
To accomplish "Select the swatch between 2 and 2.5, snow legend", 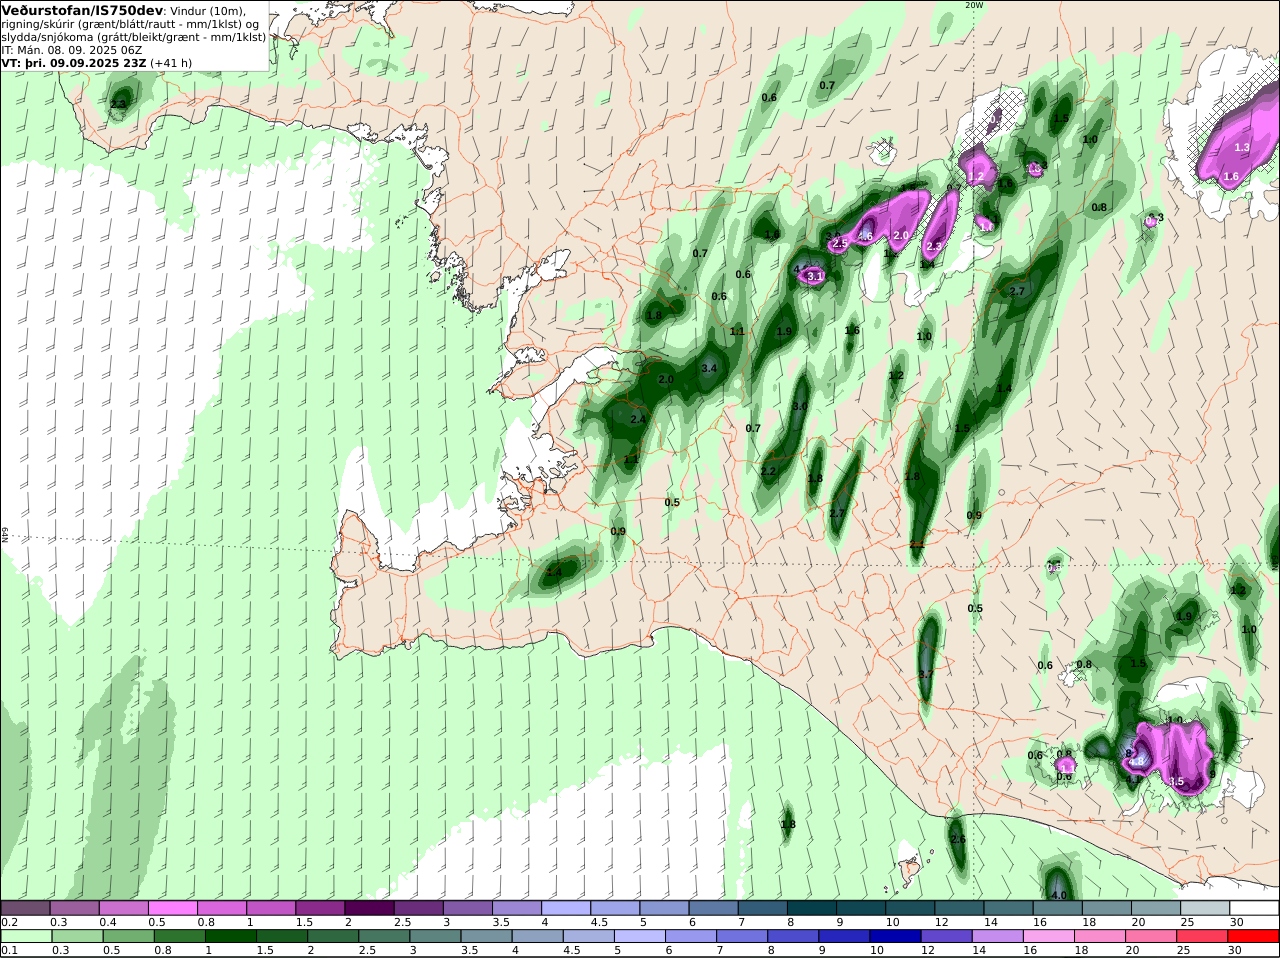I will tap(369, 908).
